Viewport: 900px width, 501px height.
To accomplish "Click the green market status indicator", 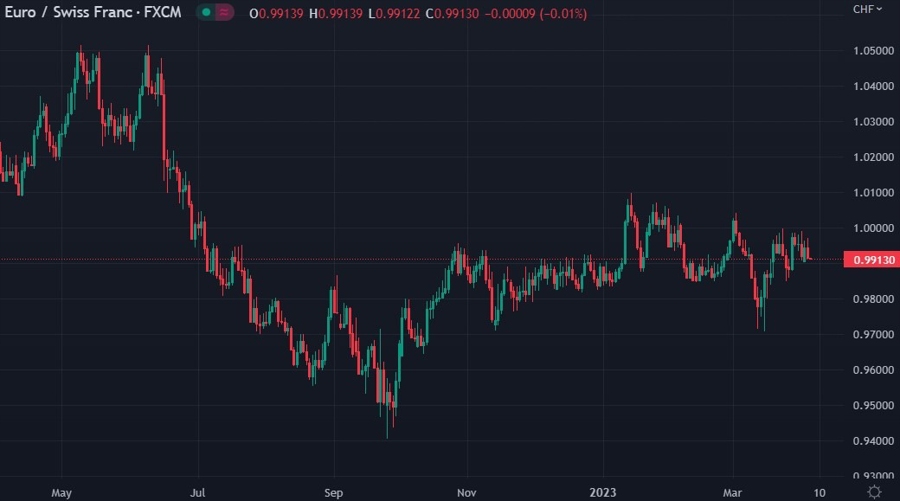I will (206, 12).
